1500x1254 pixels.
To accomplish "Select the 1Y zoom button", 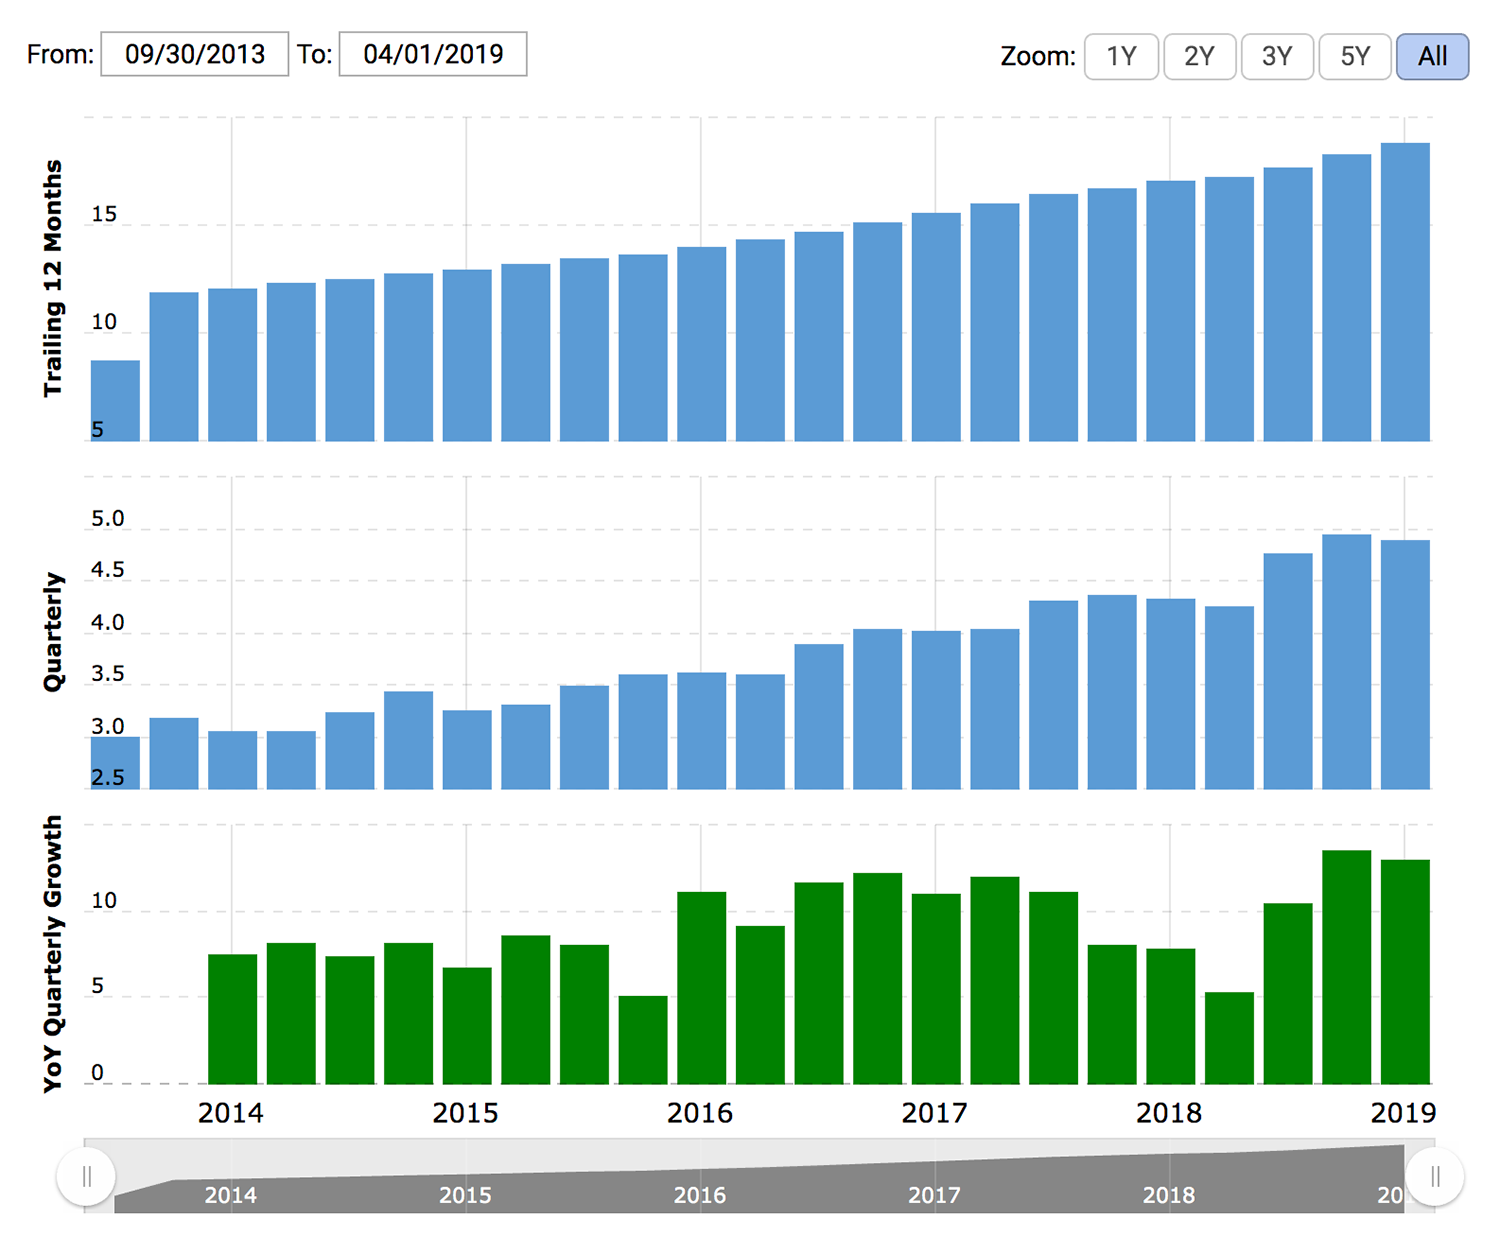I will point(1121,56).
